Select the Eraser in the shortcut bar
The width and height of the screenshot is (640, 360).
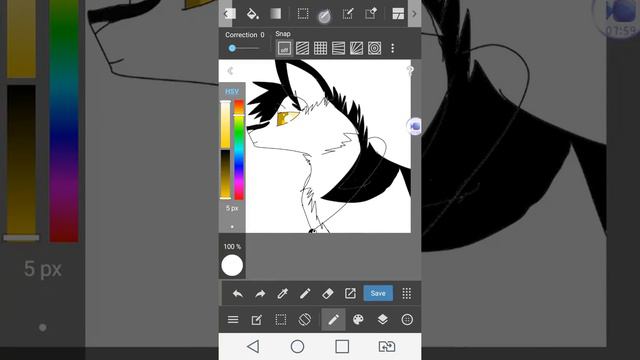[327, 293]
